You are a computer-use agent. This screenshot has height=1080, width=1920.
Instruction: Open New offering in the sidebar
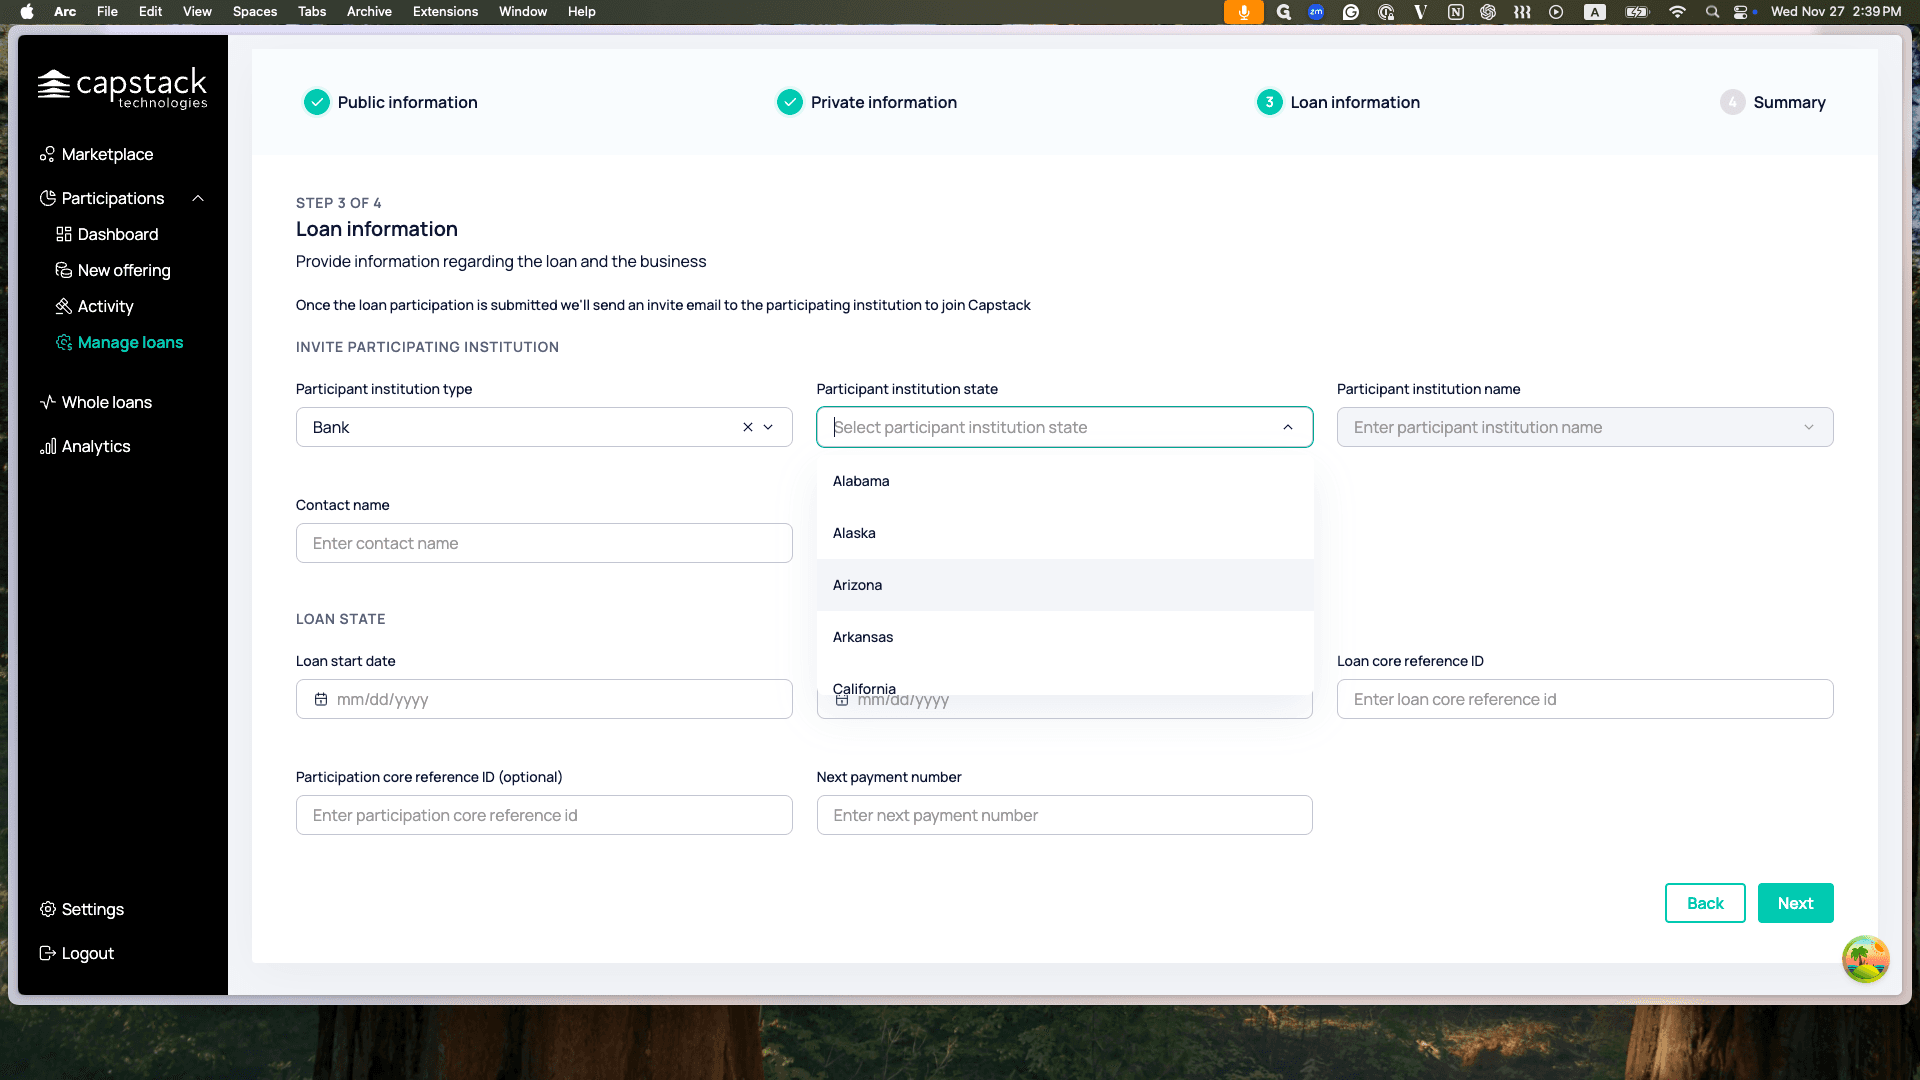tap(113, 270)
